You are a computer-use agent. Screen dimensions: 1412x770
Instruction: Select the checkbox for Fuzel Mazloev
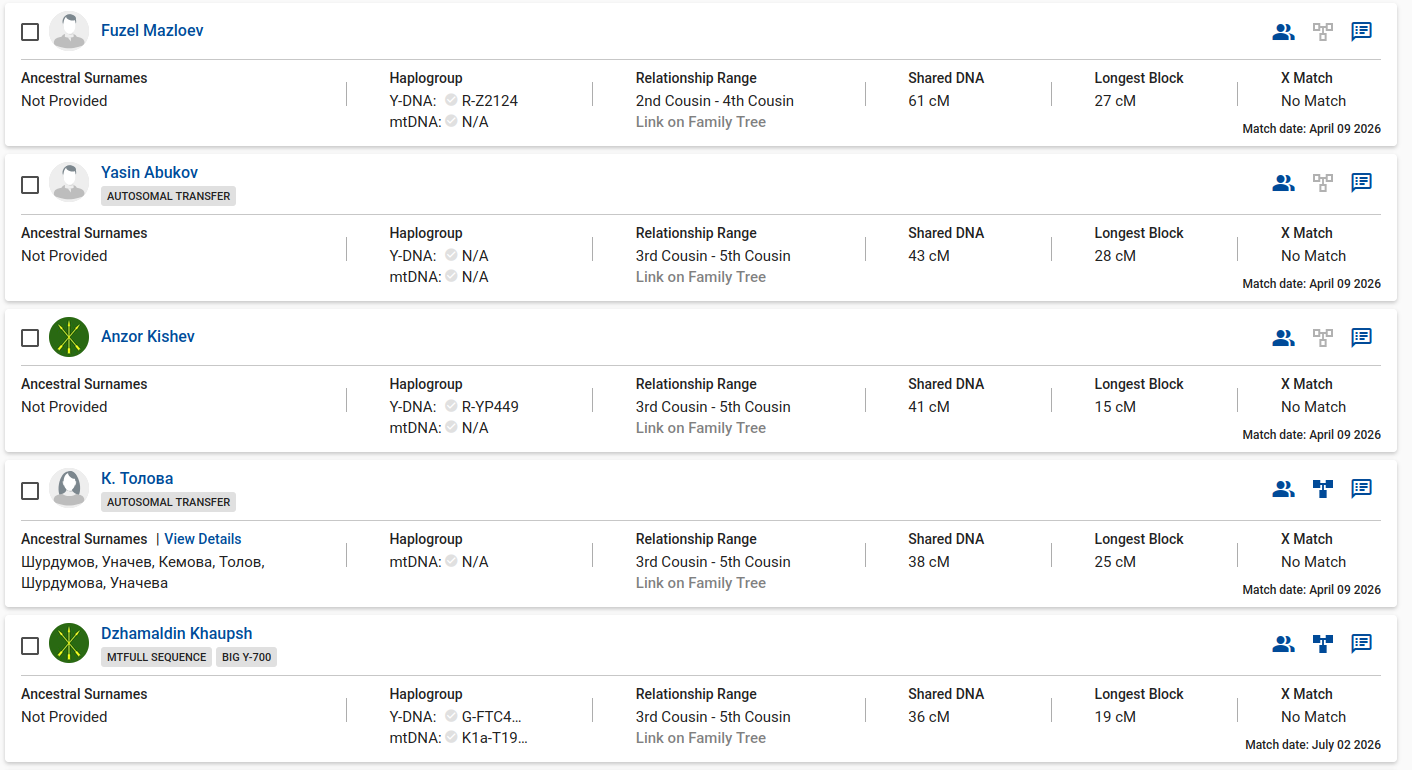click(30, 32)
